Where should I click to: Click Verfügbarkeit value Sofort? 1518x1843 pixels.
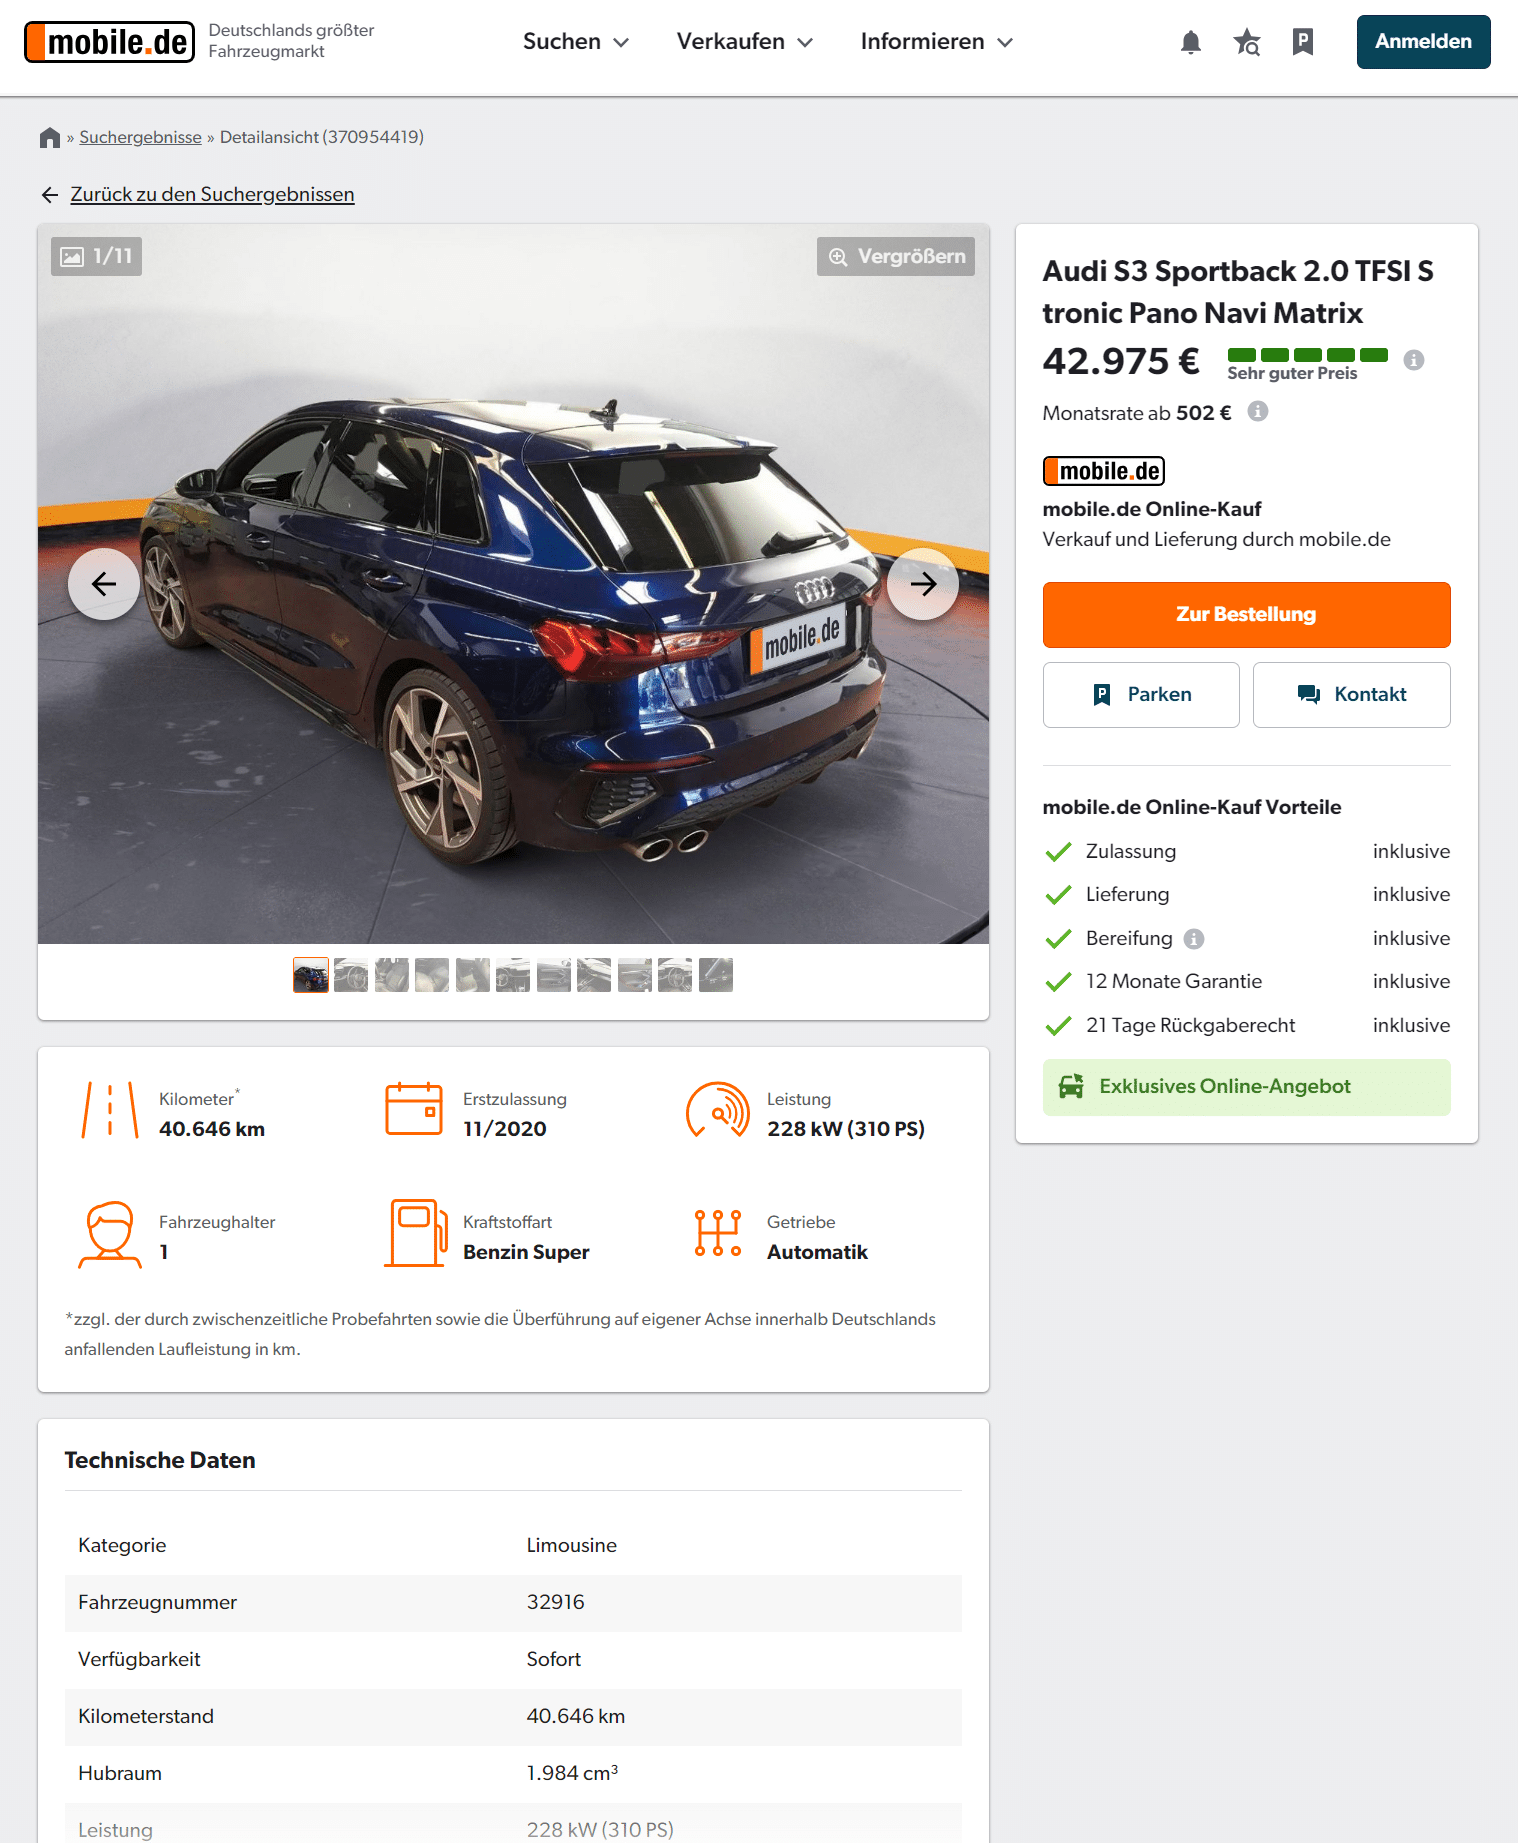(x=554, y=1660)
